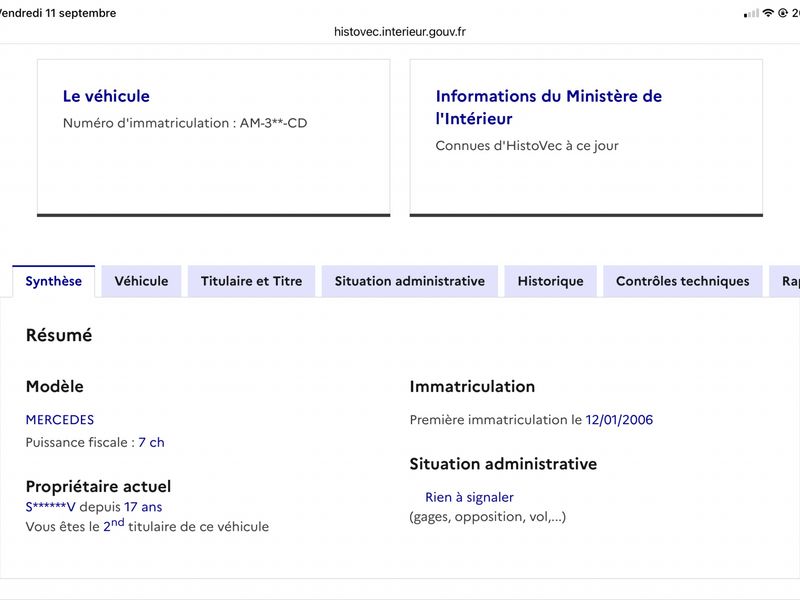Tap the orientation lock status icon
The image size is (800, 600).
783,13
